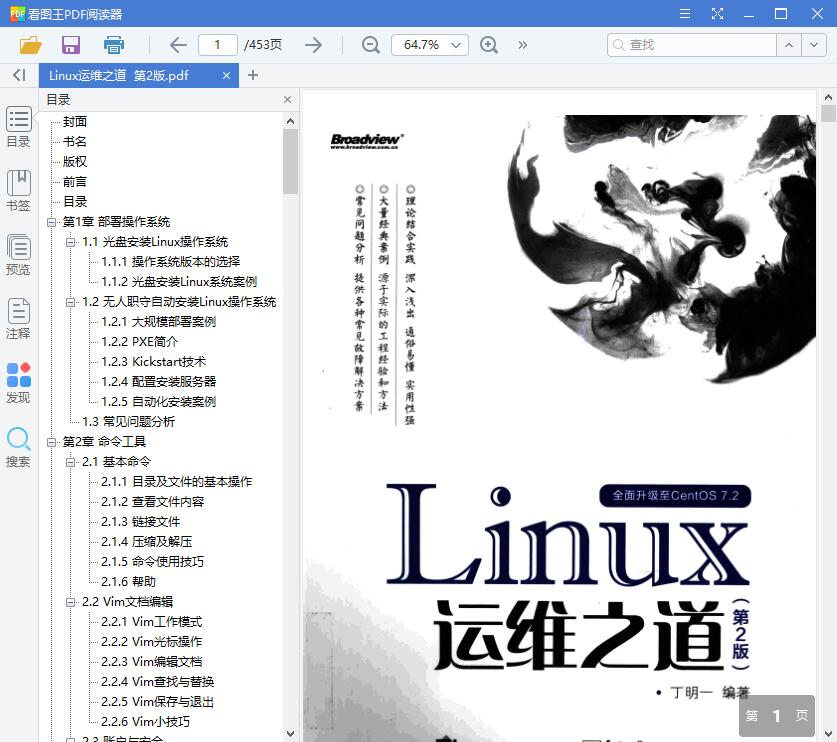Add a new tab with plus button
The height and width of the screenshot is (742, 837).
253,75
